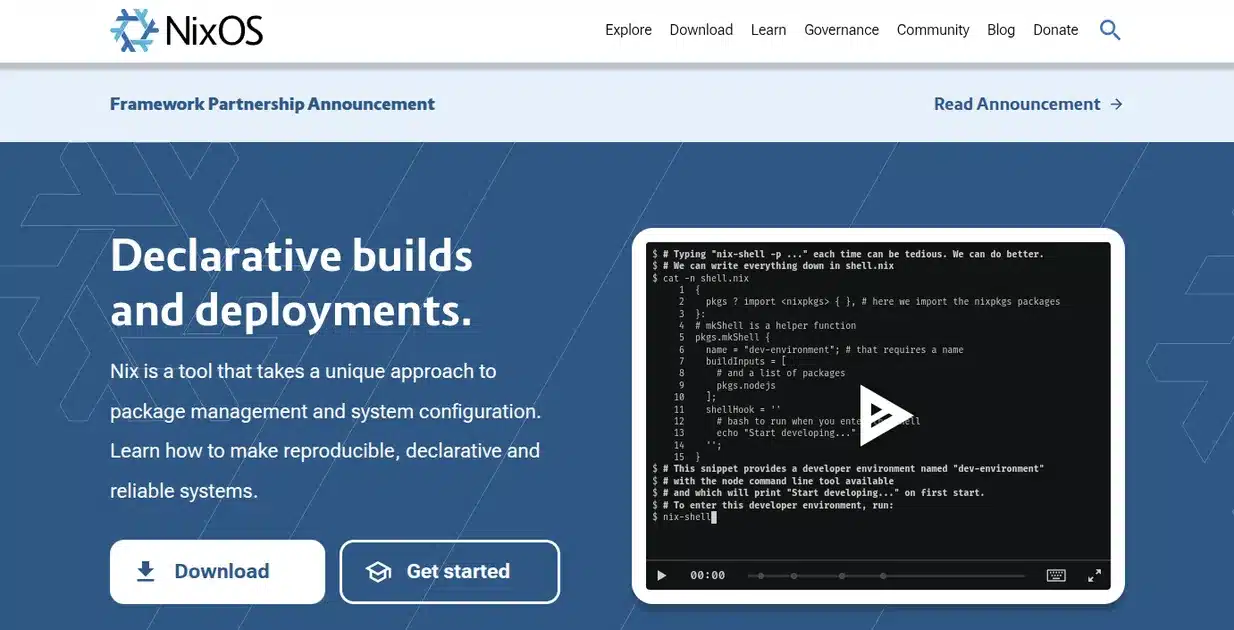Open the site search magnifier icon

click(x=1109, y=30)
